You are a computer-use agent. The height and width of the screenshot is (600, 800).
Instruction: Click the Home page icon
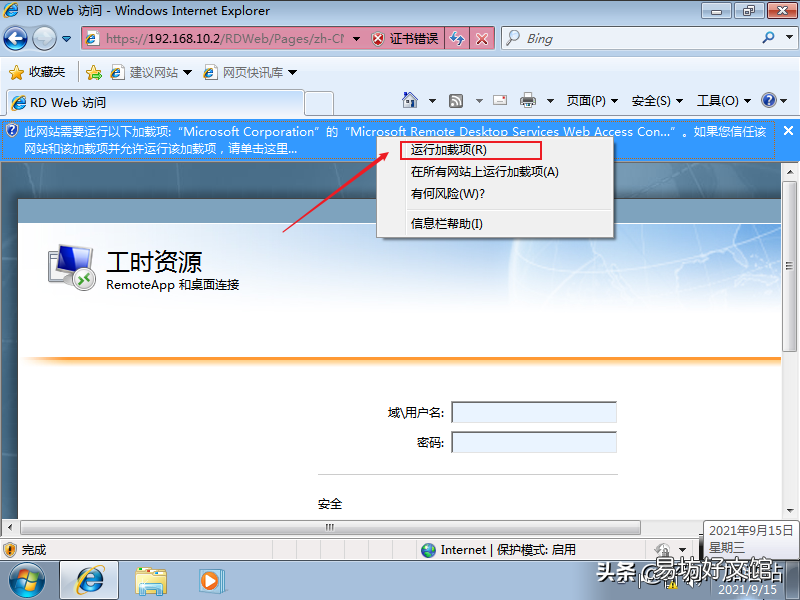click(x=410, y=101)
